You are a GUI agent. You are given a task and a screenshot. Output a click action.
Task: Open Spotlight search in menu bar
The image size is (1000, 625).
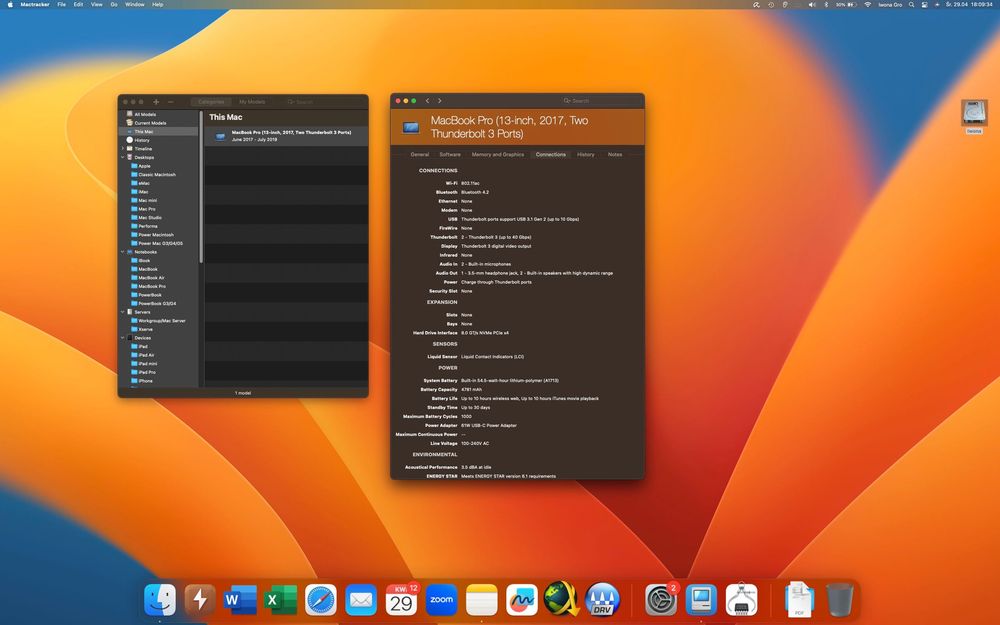pyautogui.click(x=911, y=4)
